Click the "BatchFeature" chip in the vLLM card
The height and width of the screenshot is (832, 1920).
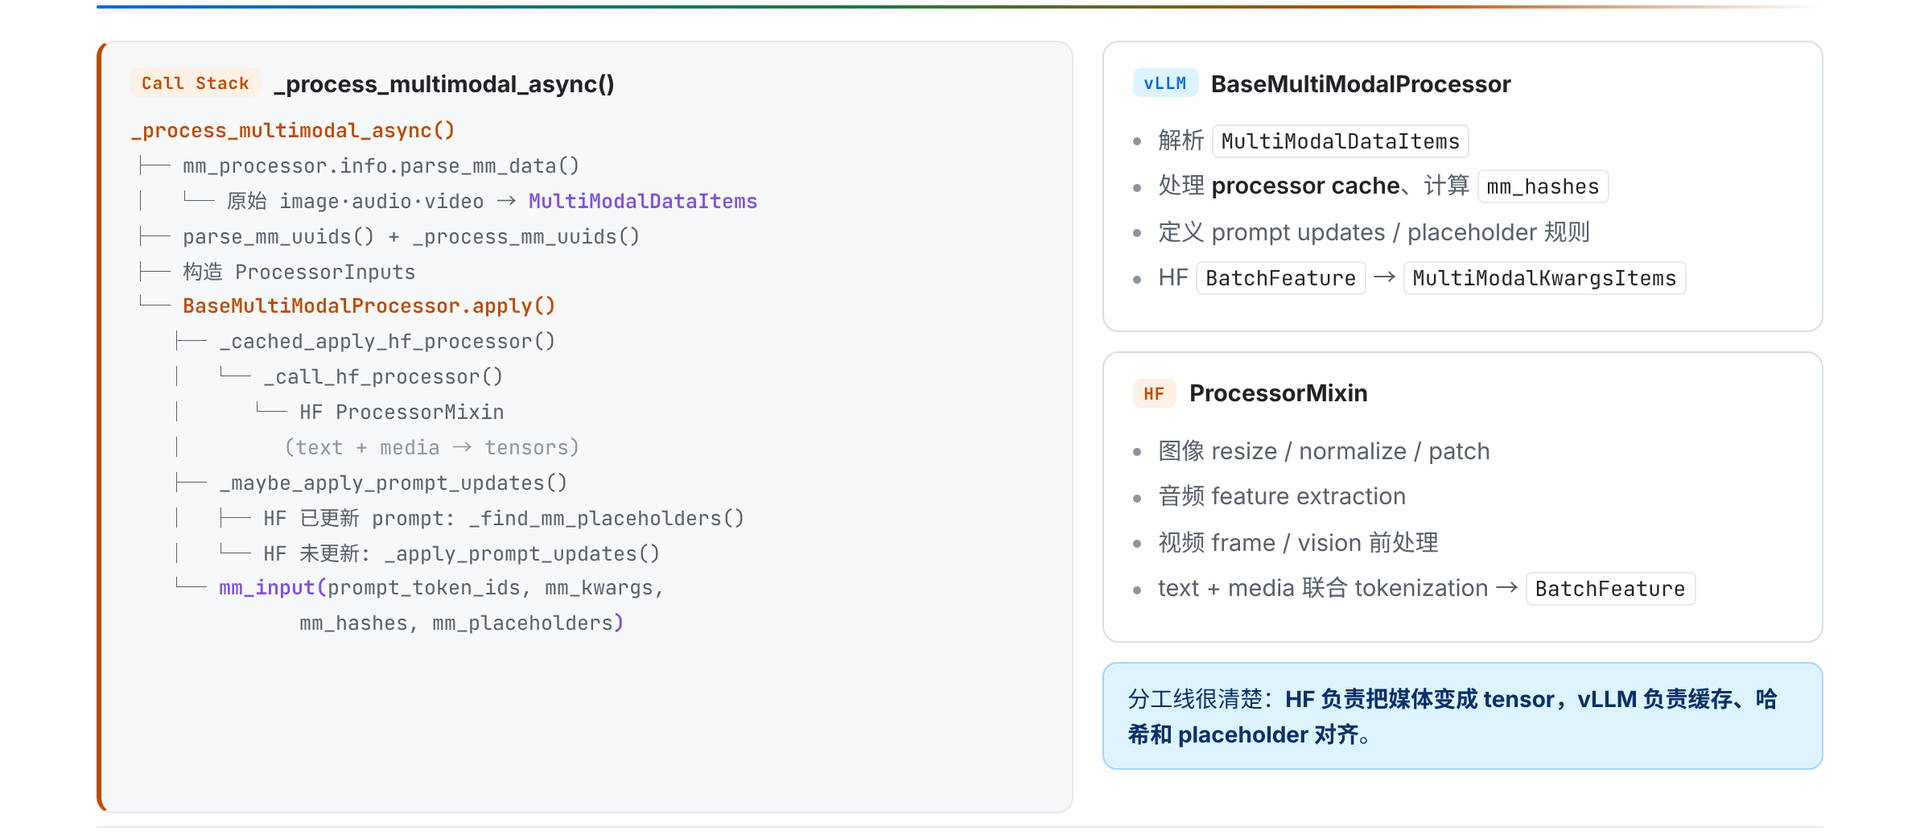point(1281,278)
